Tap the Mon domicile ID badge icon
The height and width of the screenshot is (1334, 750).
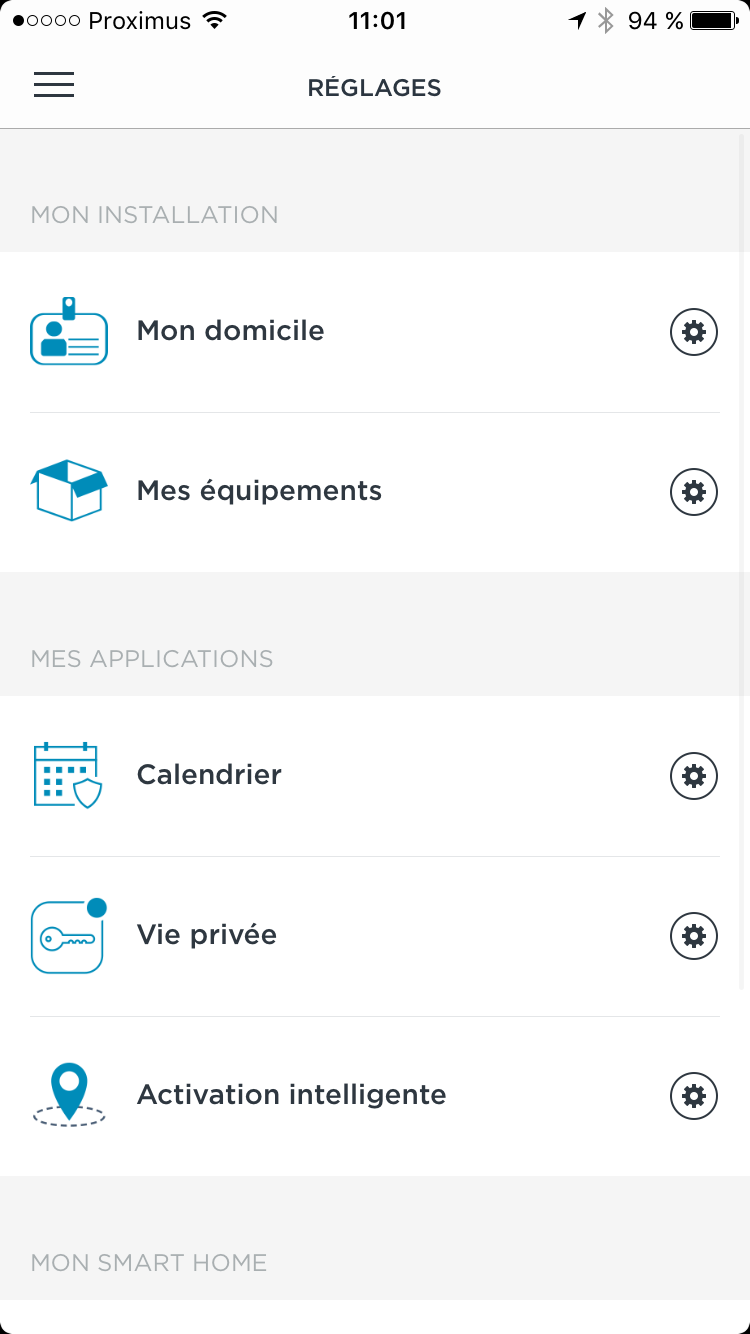(x=69, y=331)
